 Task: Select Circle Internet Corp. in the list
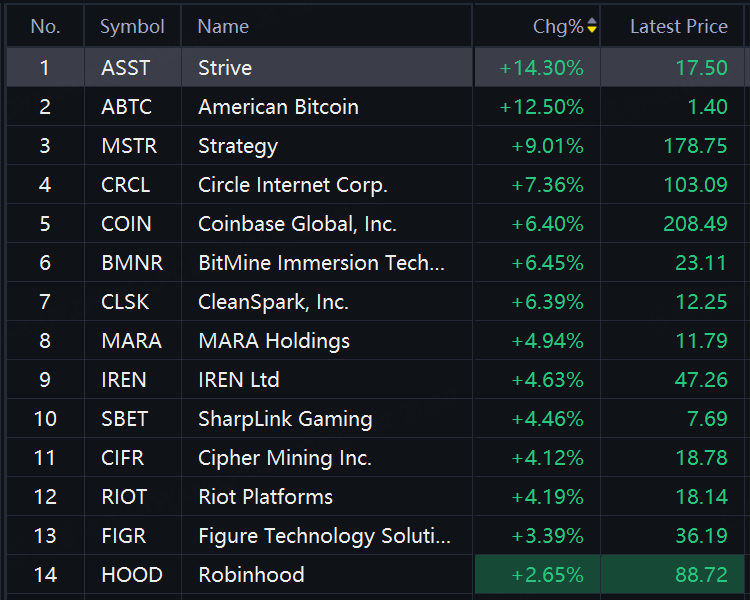pos(293,185)
